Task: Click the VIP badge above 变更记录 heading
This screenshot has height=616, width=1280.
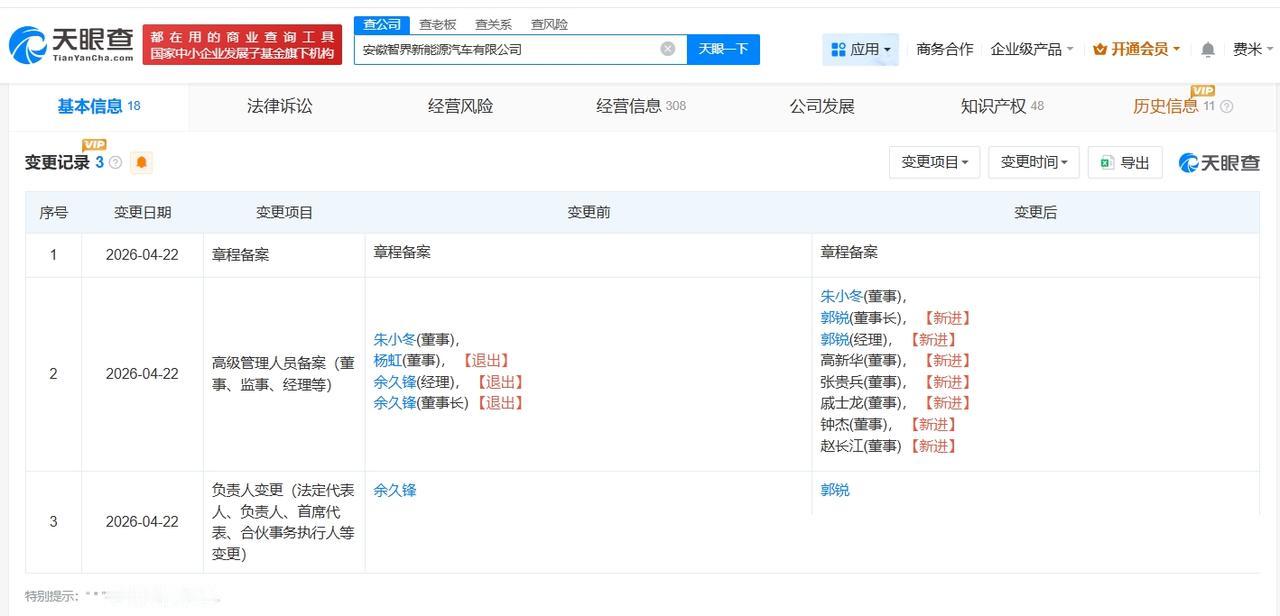Action: coord(94,144)
